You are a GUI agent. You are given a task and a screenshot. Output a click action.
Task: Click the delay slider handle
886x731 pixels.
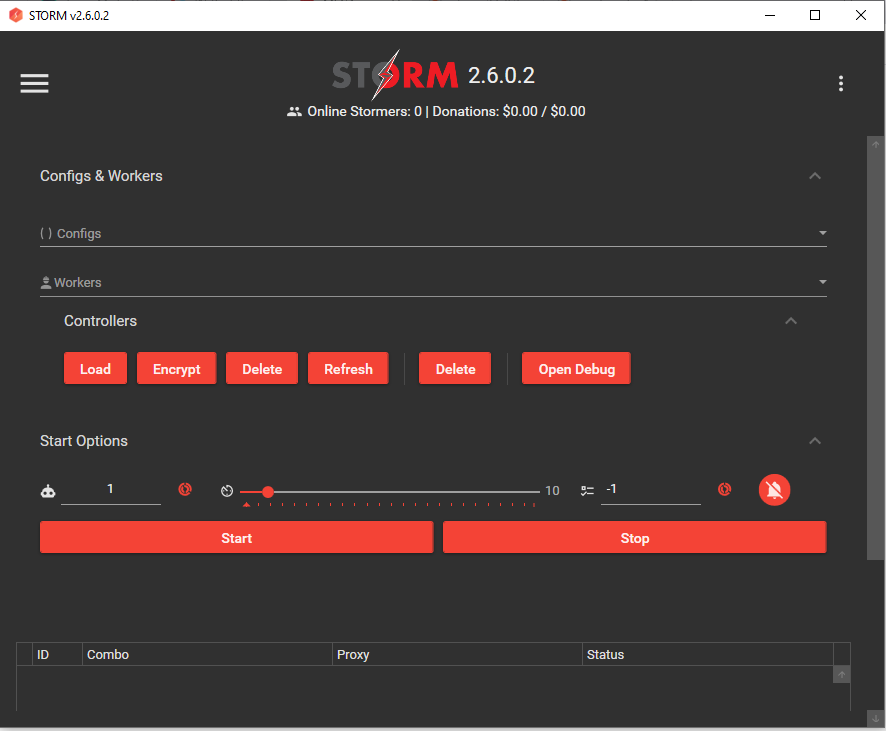[x=268, y=492]
